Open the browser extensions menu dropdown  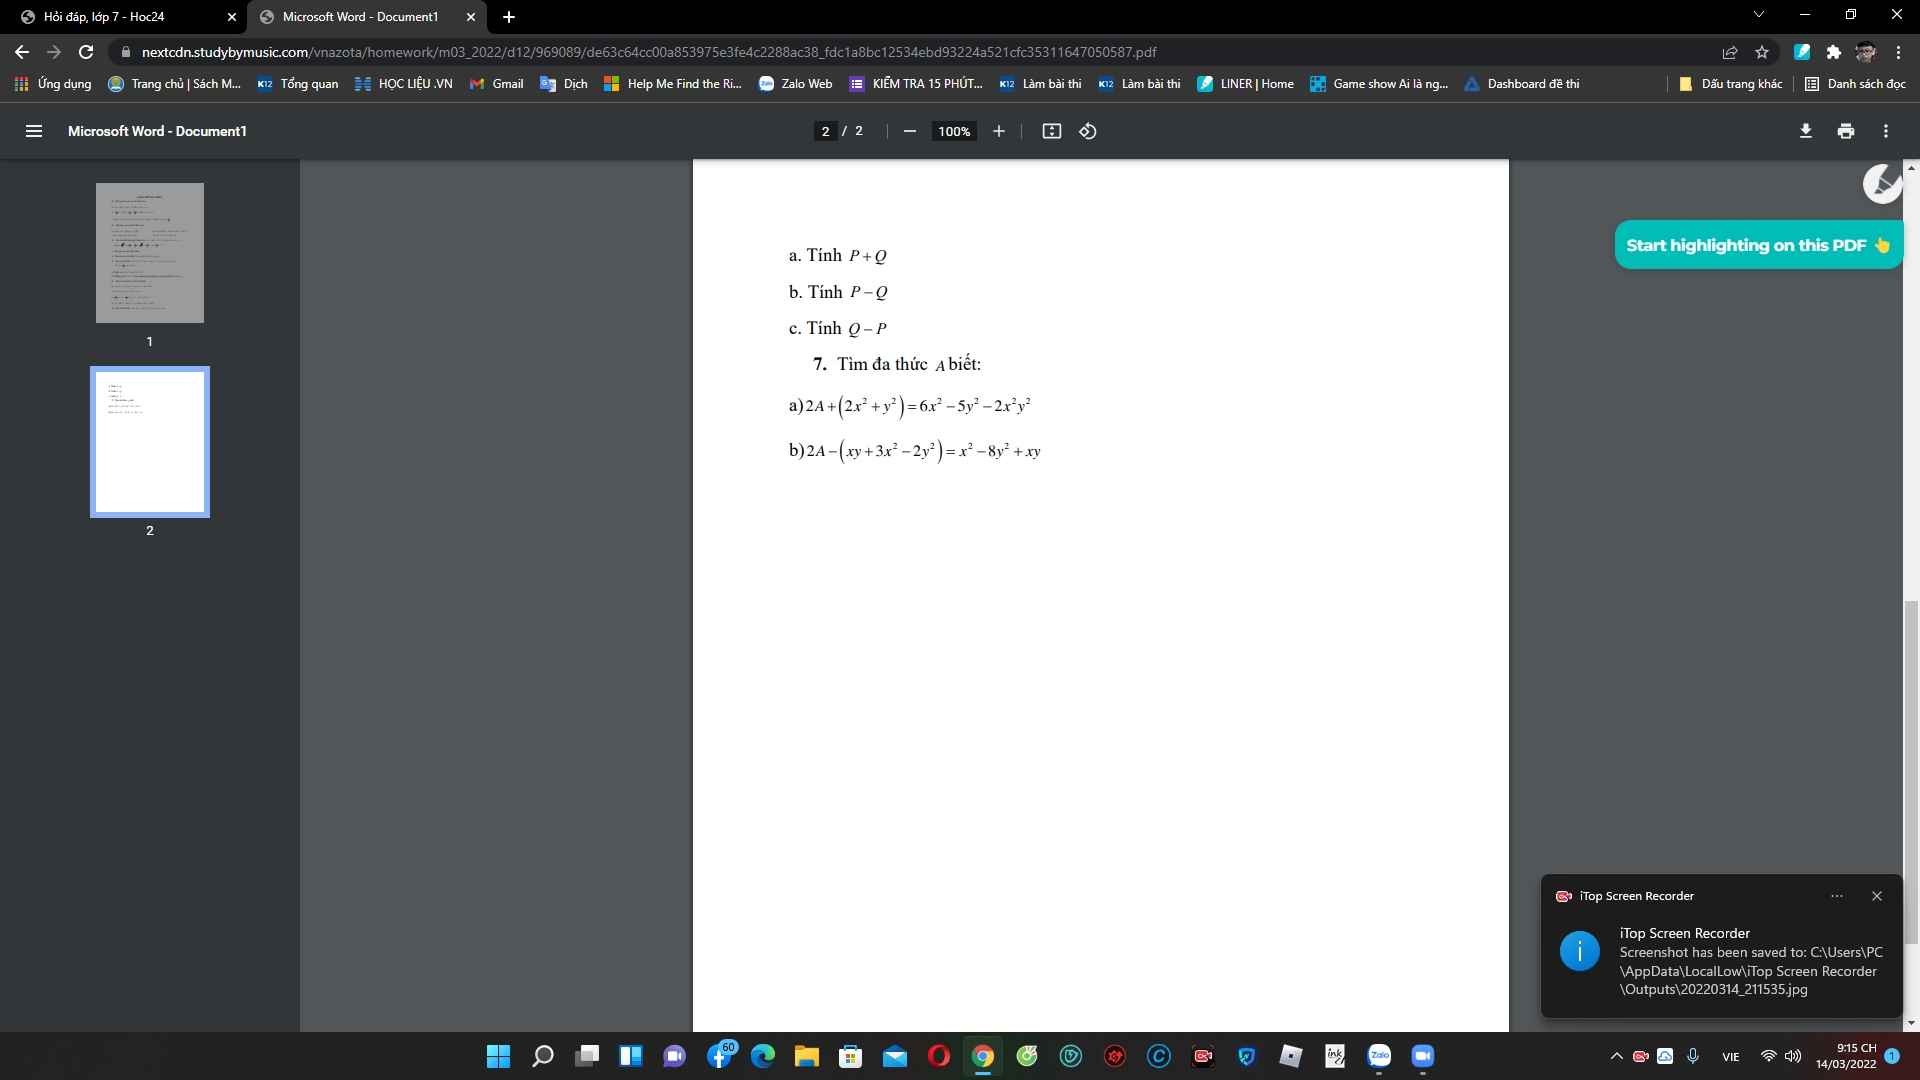point(1833,51)
